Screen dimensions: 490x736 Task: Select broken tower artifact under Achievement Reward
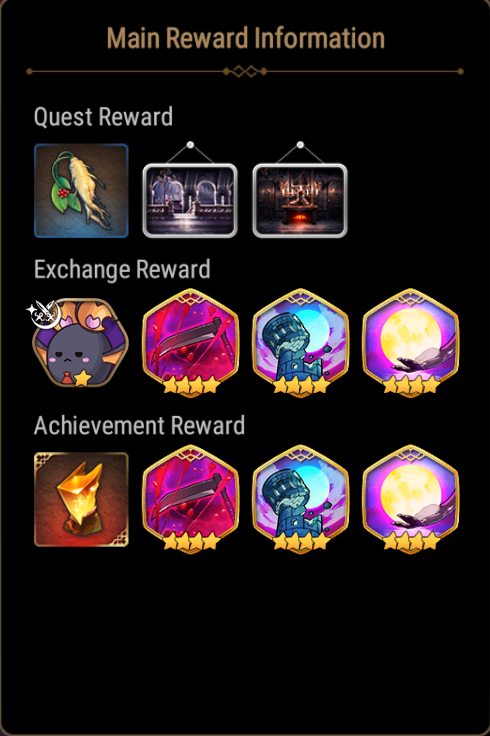300,499
